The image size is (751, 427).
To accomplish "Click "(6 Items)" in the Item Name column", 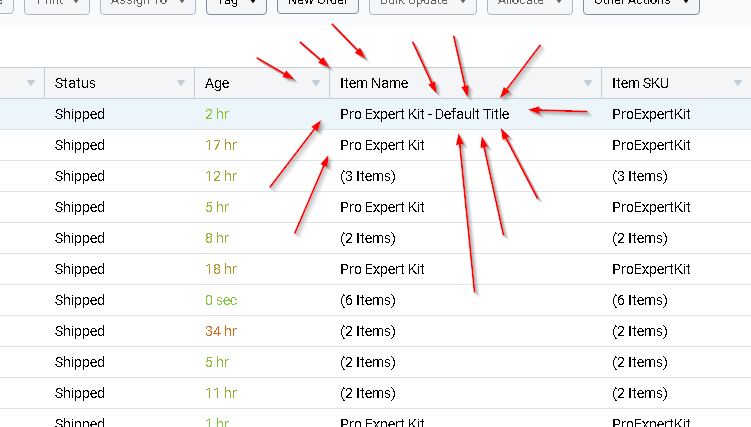I will pyautogui.click(x=368, y=300).
